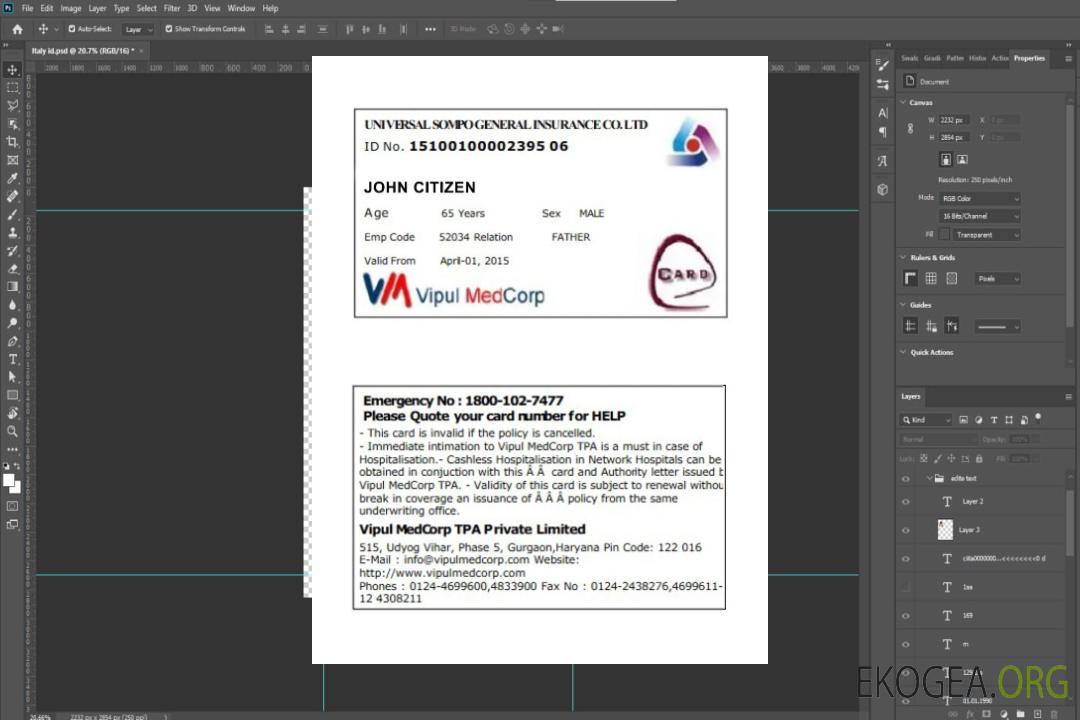Screen dimensions: 1080x720
Task: Open the Image menu
Action: point(70,8)
